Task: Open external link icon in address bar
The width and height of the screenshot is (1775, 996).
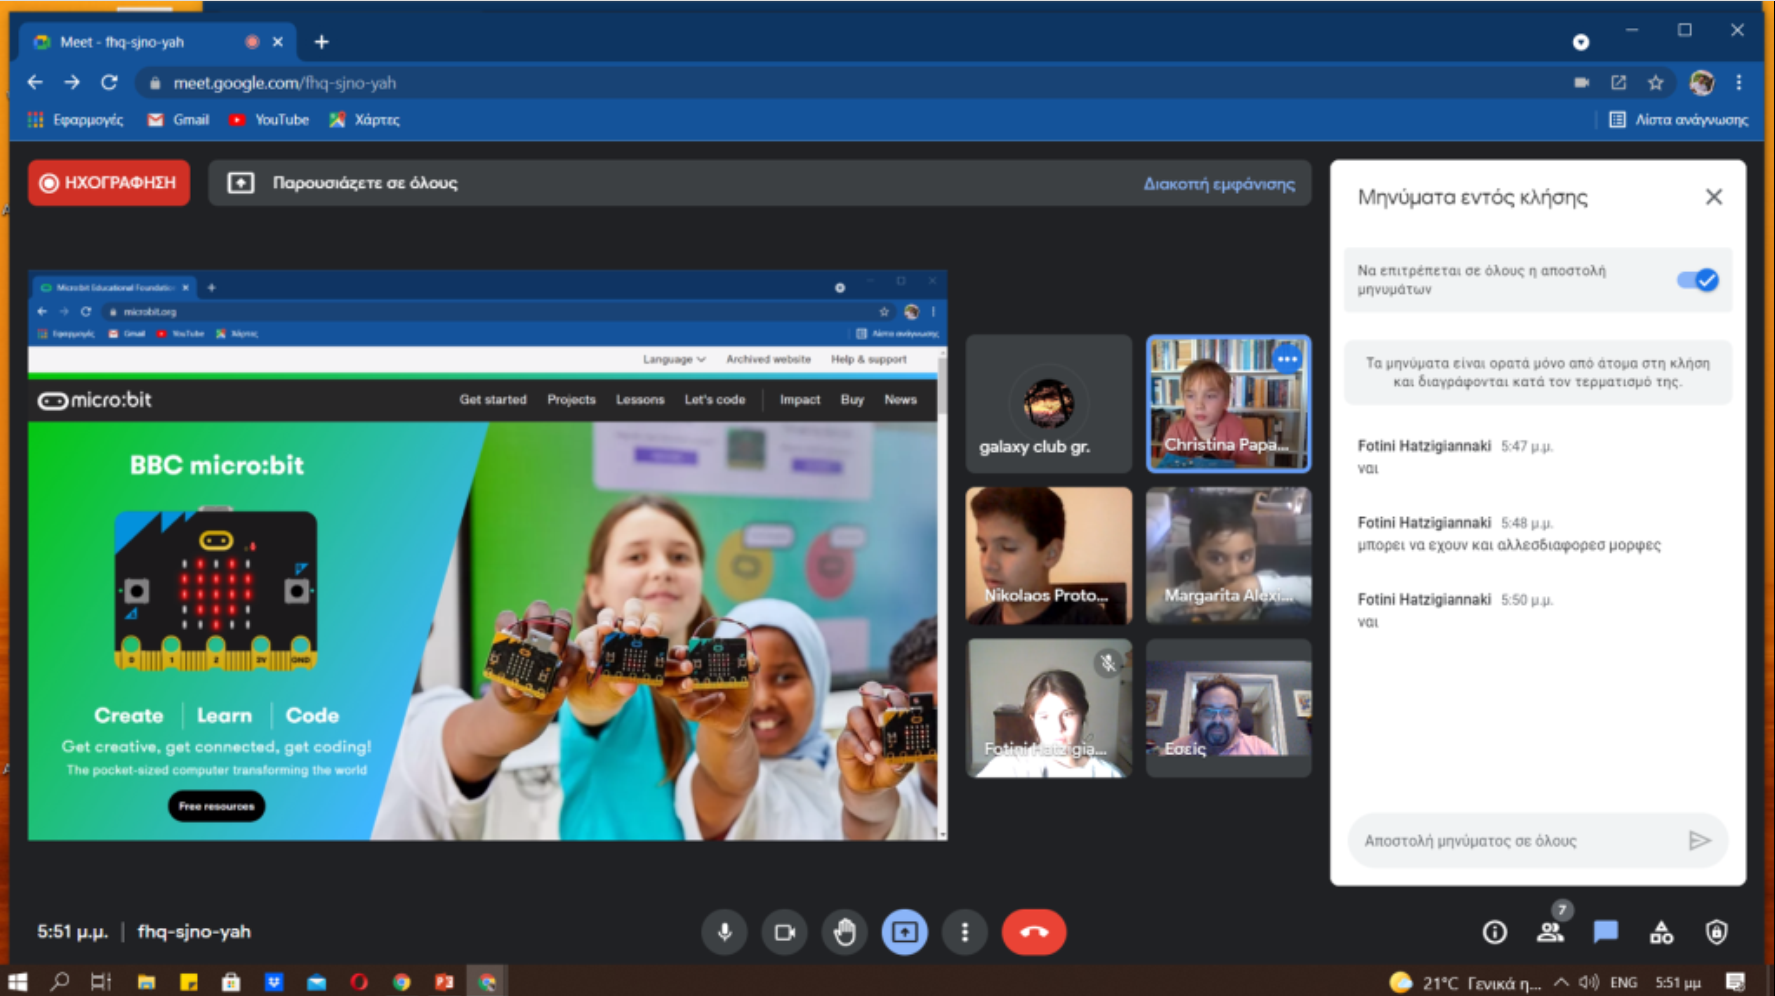Action: tap(1619, 83)
